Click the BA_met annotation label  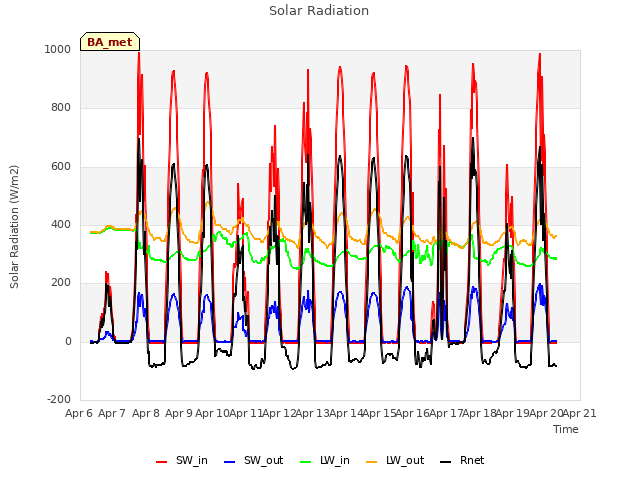click(x=110, y=42)
